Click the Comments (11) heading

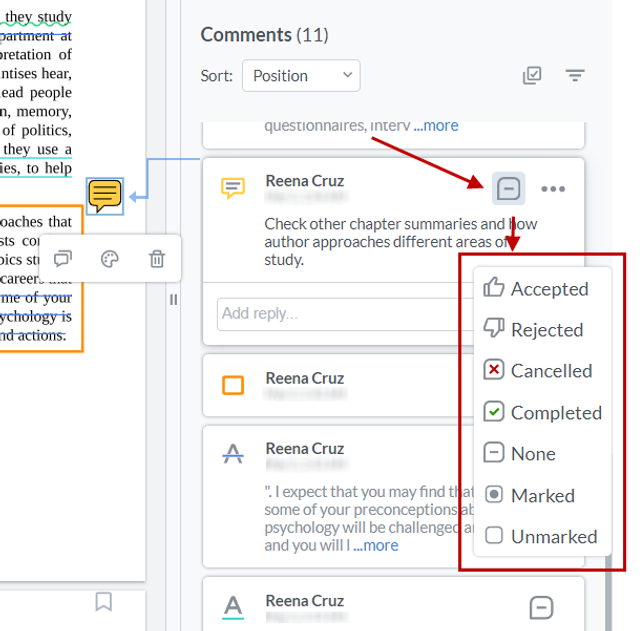[x=264, y=35]
